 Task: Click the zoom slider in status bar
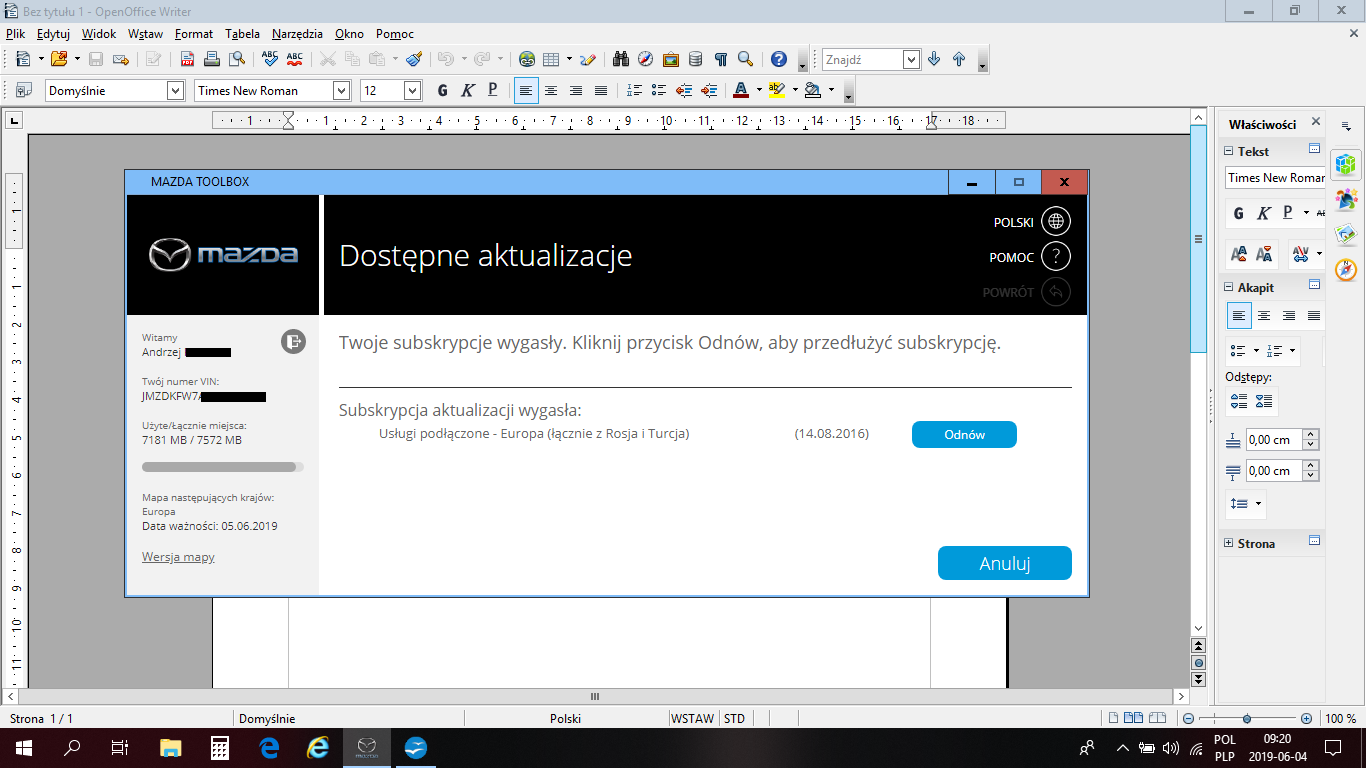1246,718
